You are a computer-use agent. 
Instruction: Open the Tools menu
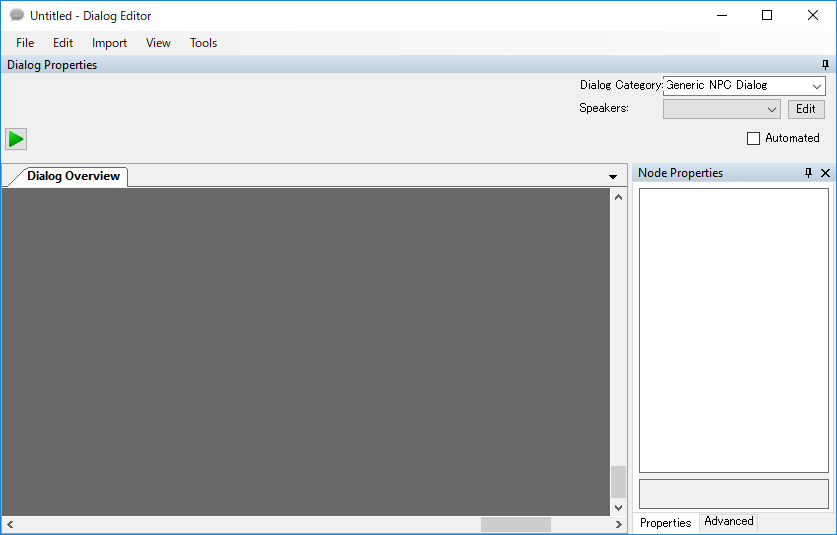[203, 43]
